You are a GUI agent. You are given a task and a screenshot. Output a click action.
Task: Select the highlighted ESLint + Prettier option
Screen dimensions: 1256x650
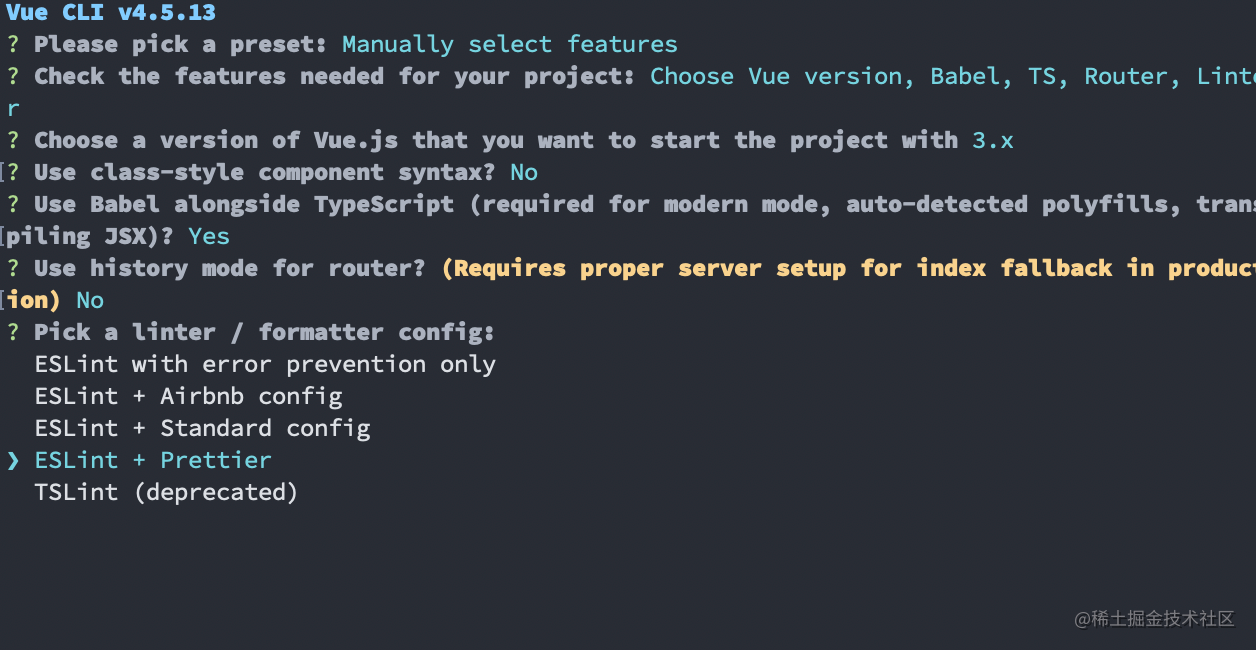click(153, 460)
